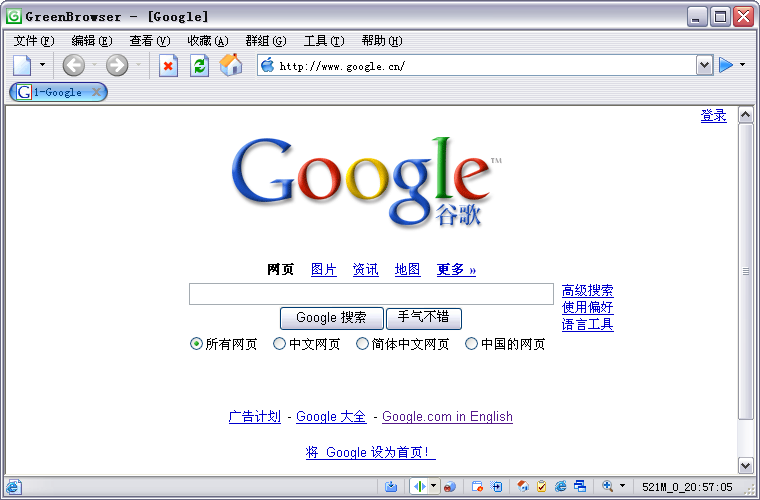Screen dimensions: 760x500
Task: Open the 图片 images link
Action: pyautogui.click(x=324, y=269)
